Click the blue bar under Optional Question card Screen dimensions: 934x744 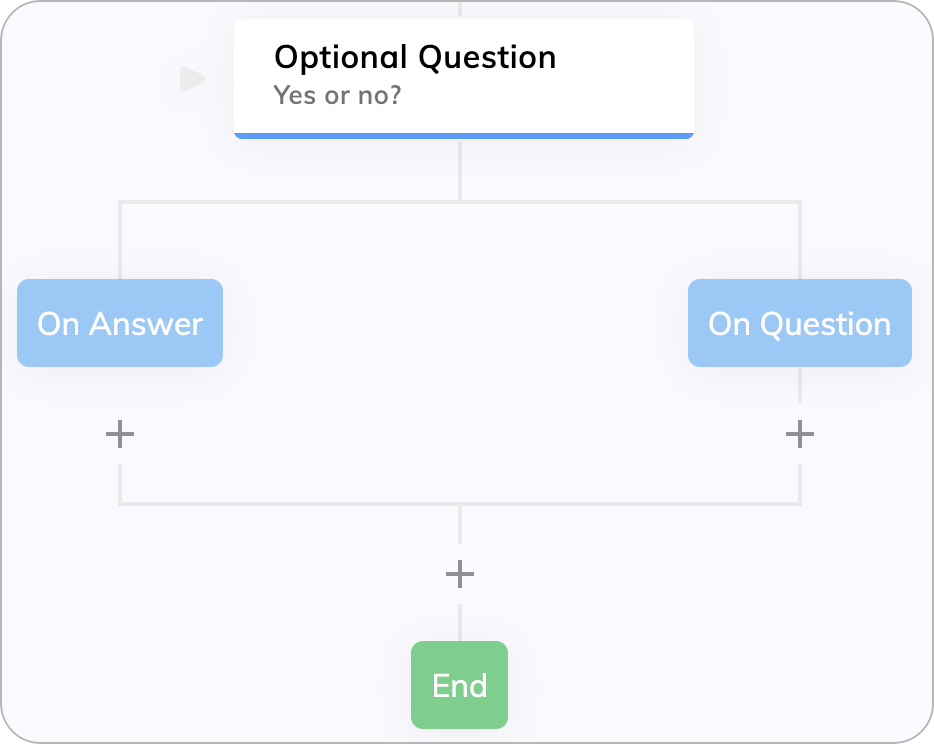tap(463, 136)
